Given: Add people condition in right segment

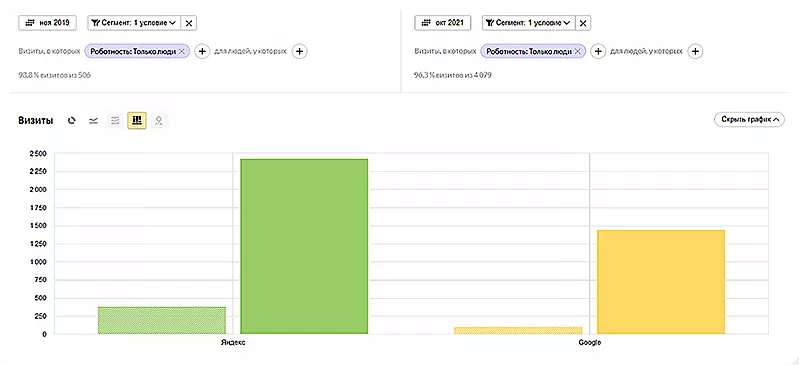Looking at the screenshot, I should click(695, 52).
